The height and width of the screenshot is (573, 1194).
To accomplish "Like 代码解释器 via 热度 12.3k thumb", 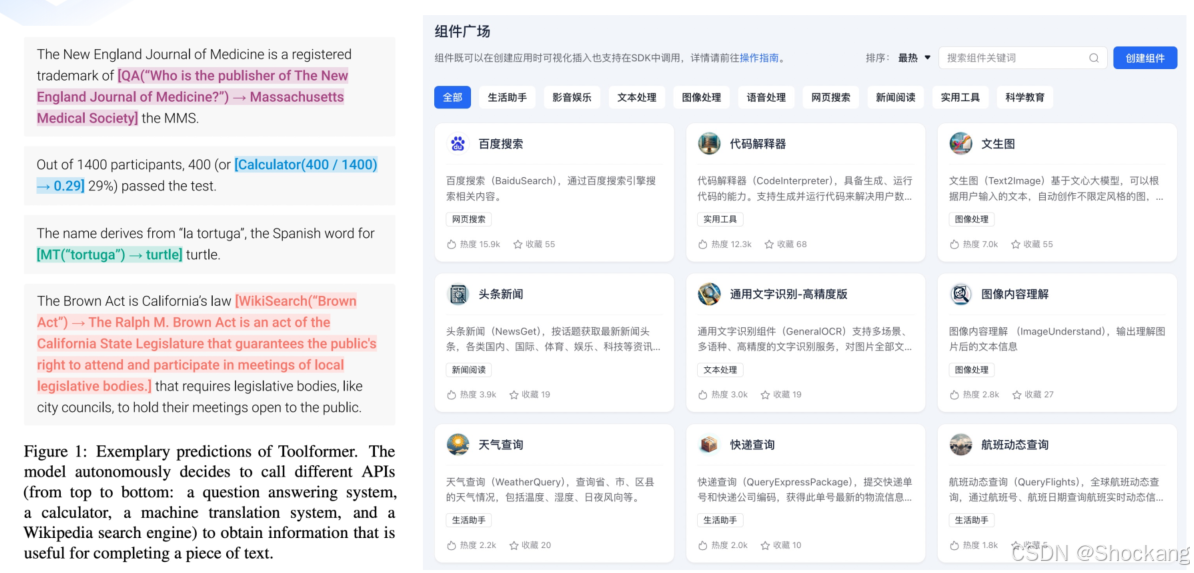I will [x=702, y=245].
